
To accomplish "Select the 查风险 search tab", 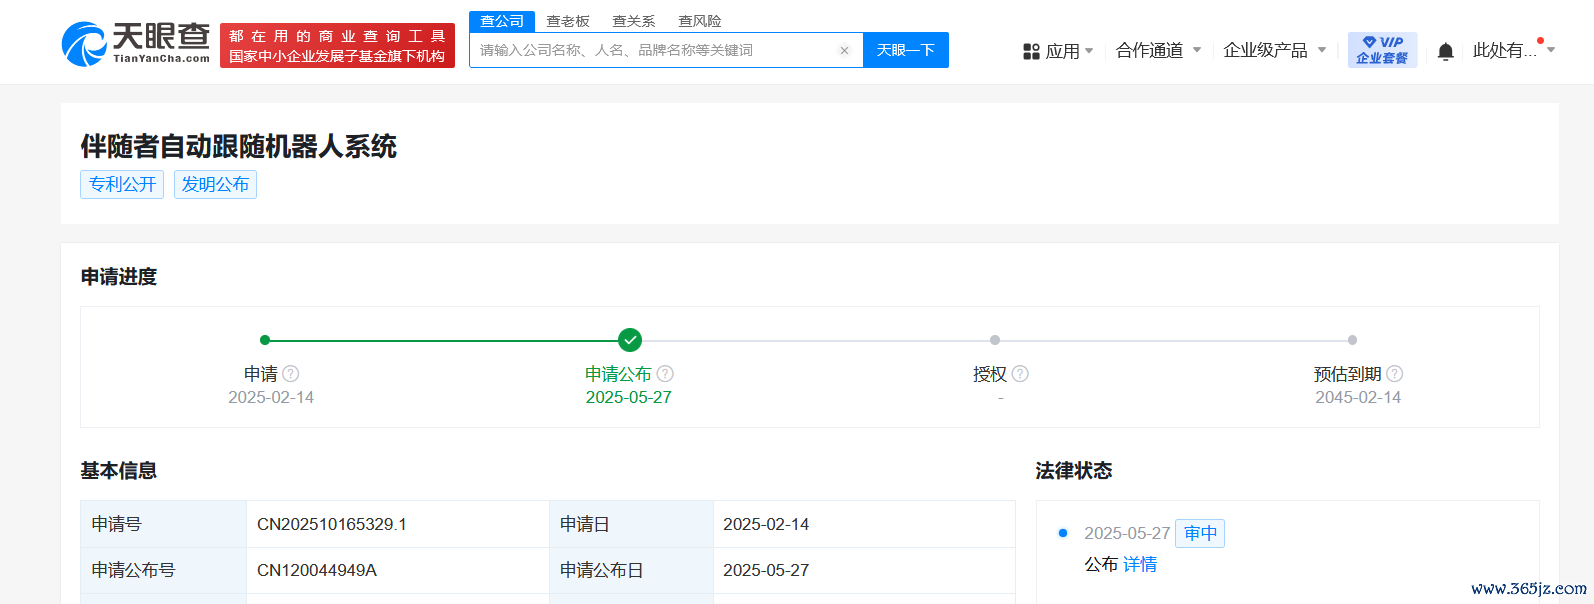I will (700, 21).
